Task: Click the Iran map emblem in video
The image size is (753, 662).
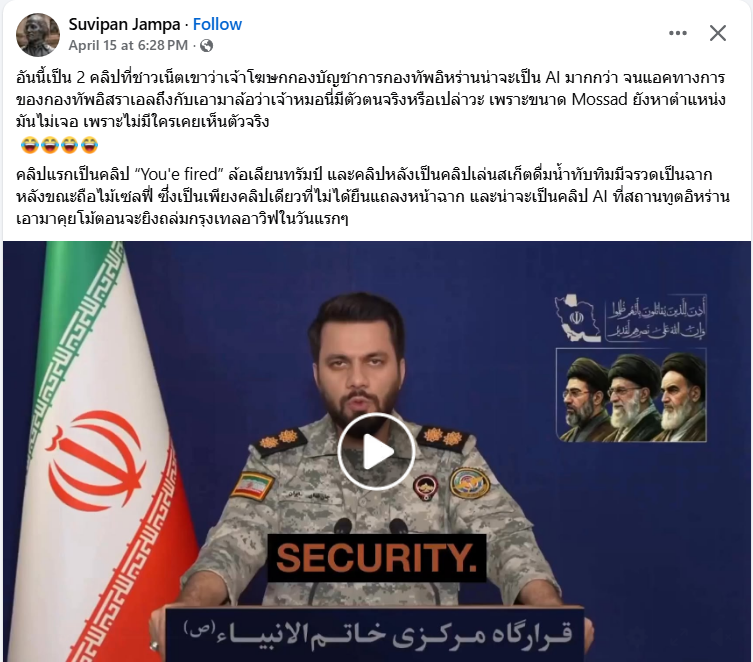Action: [x=578, y=318]
